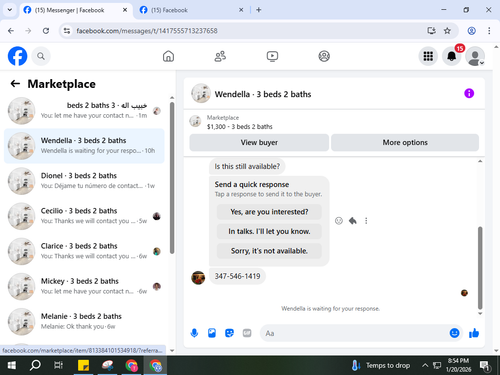Open the Clarice conversation in the list
500x375 pixels.
click(x=84, y=251)
